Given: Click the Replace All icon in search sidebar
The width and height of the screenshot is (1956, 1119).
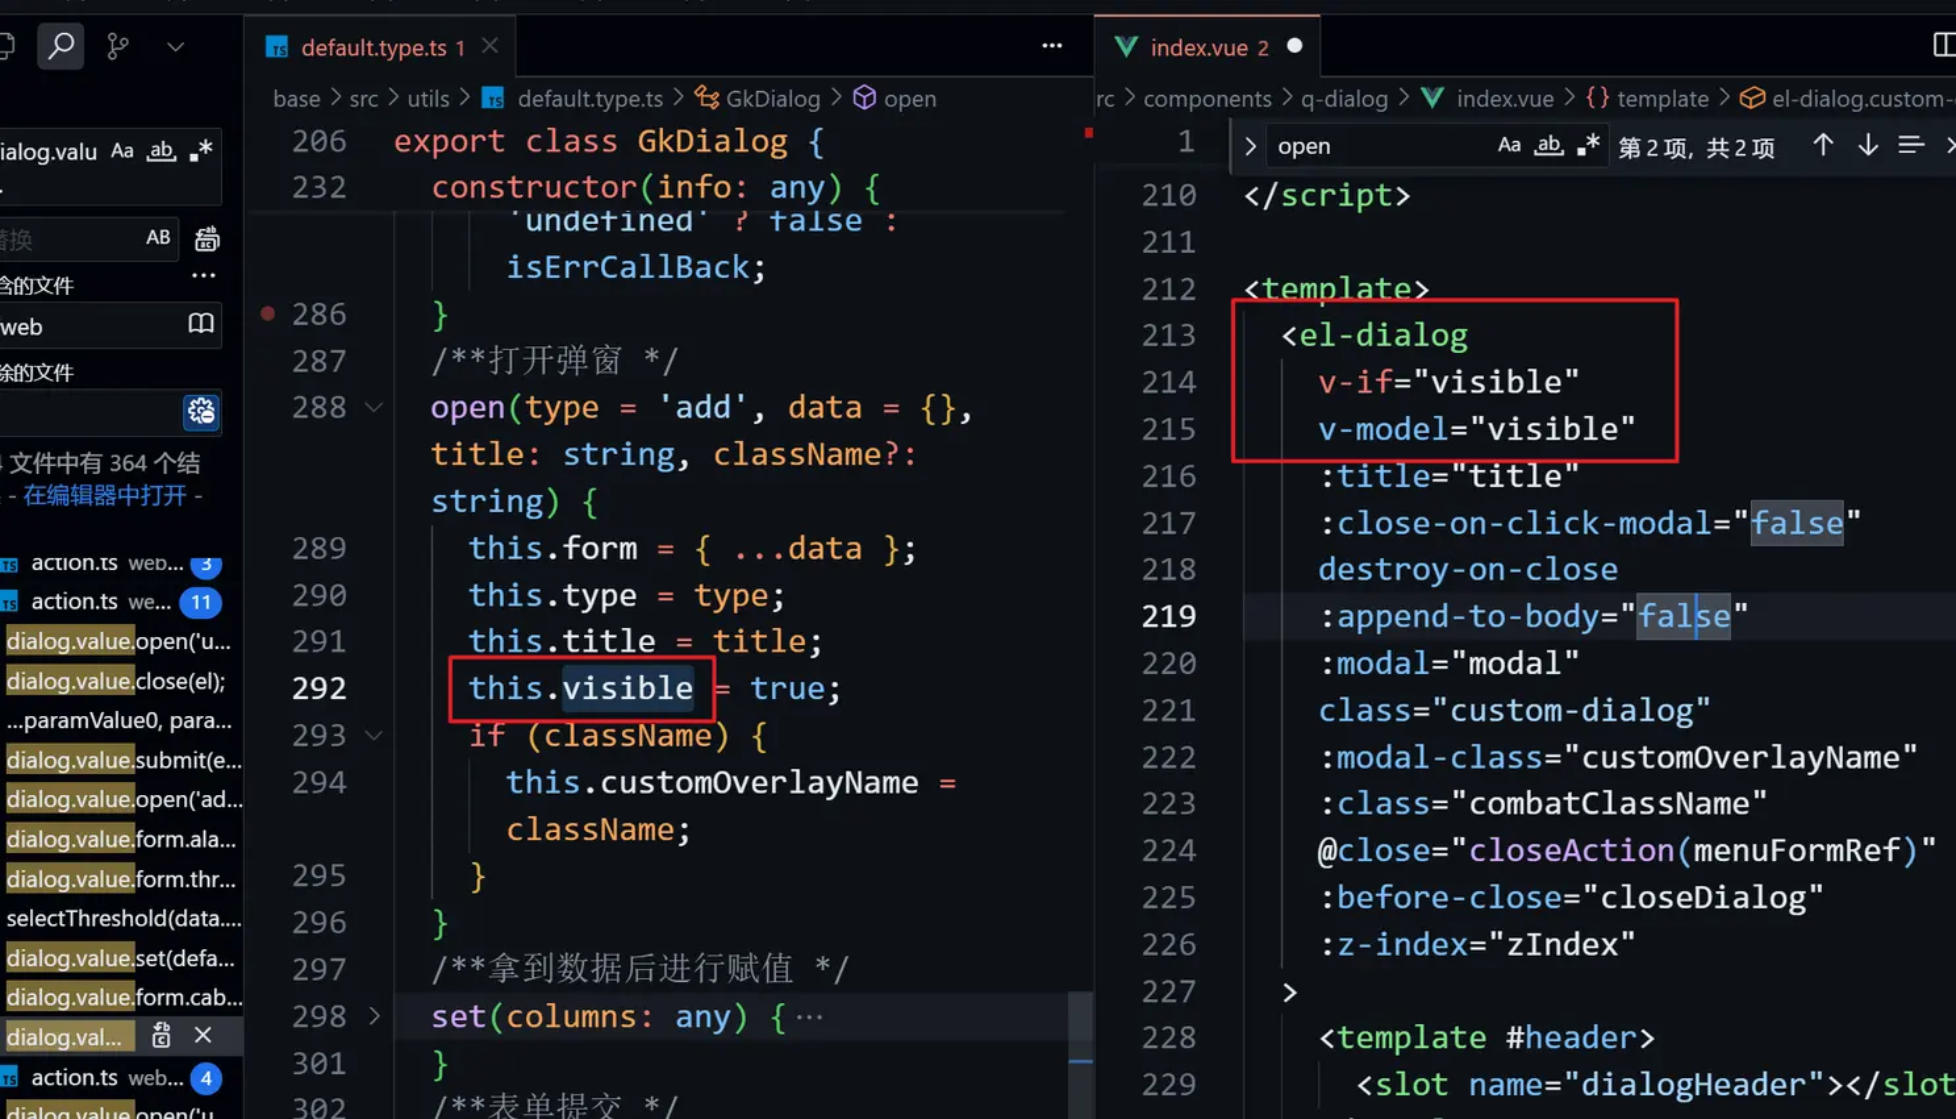Looking at the screenshot, I should pos(206,239).
